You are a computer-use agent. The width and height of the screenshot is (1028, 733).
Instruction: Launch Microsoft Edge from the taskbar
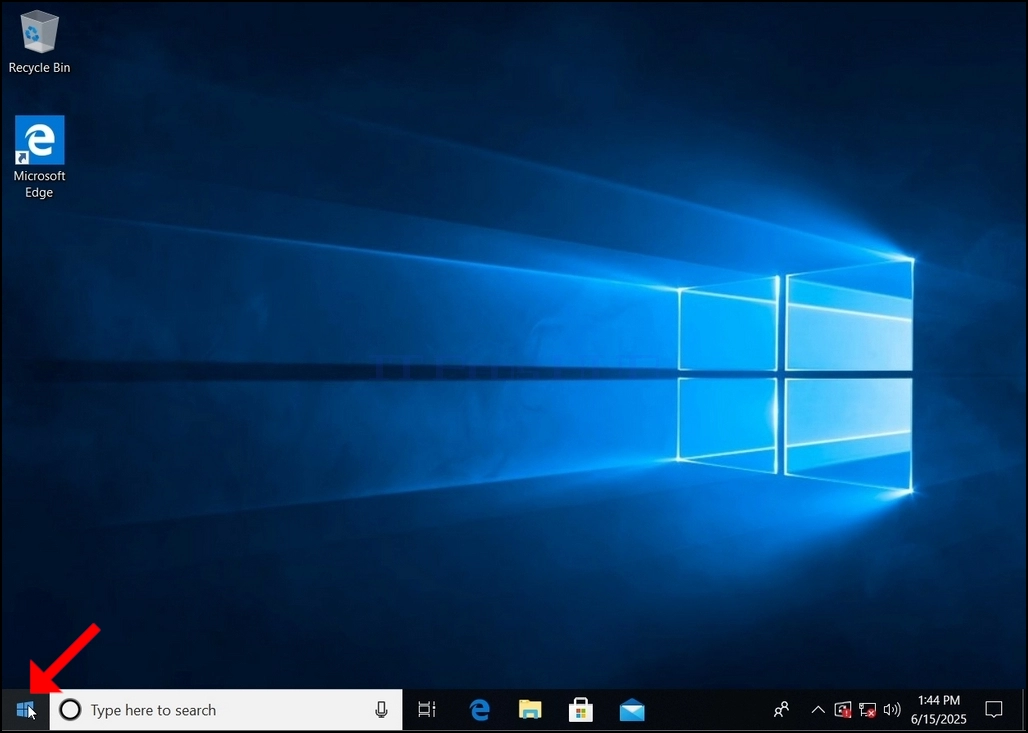[480, 709]
